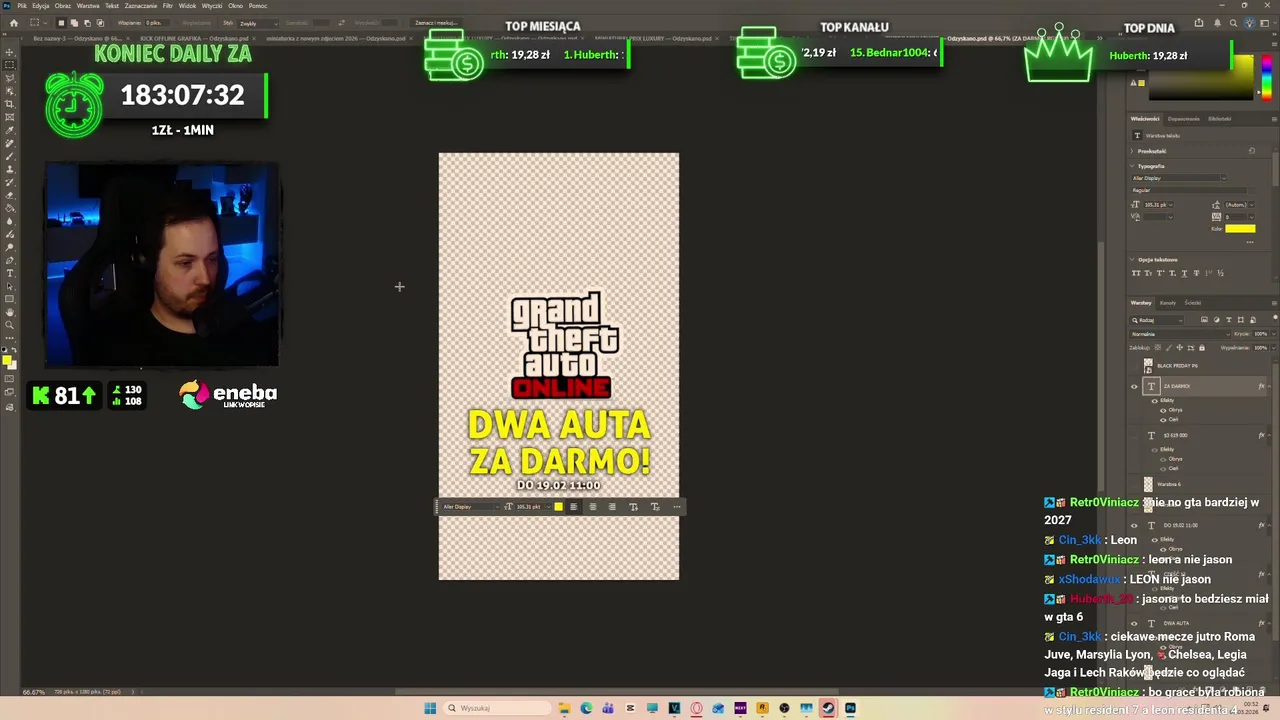Image resolution: width=1280 pixels, height=720 pixels.
Task: Choose Add to Selection mode icon
Action: pos(74,23)
